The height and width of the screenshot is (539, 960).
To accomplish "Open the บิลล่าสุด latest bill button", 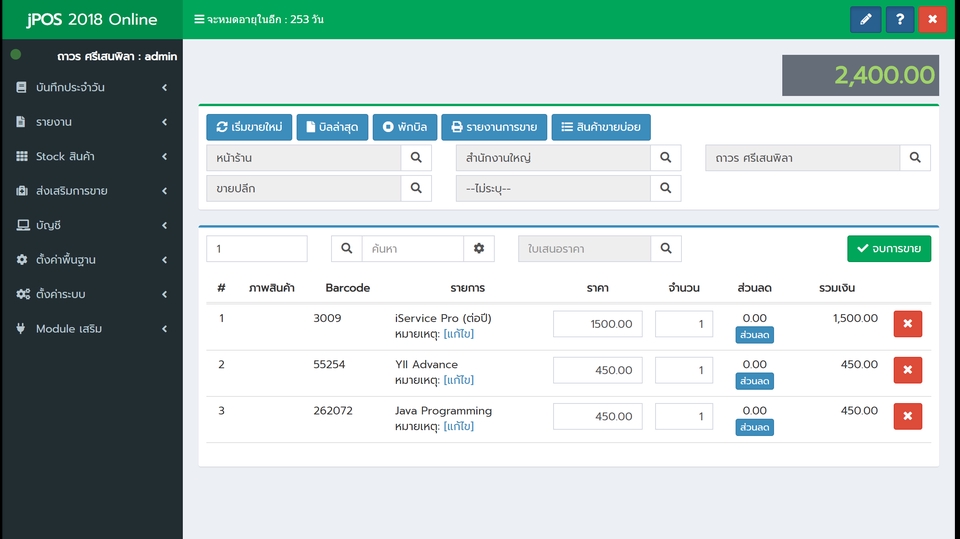I will pyautogui.click(x=332, y=127).
